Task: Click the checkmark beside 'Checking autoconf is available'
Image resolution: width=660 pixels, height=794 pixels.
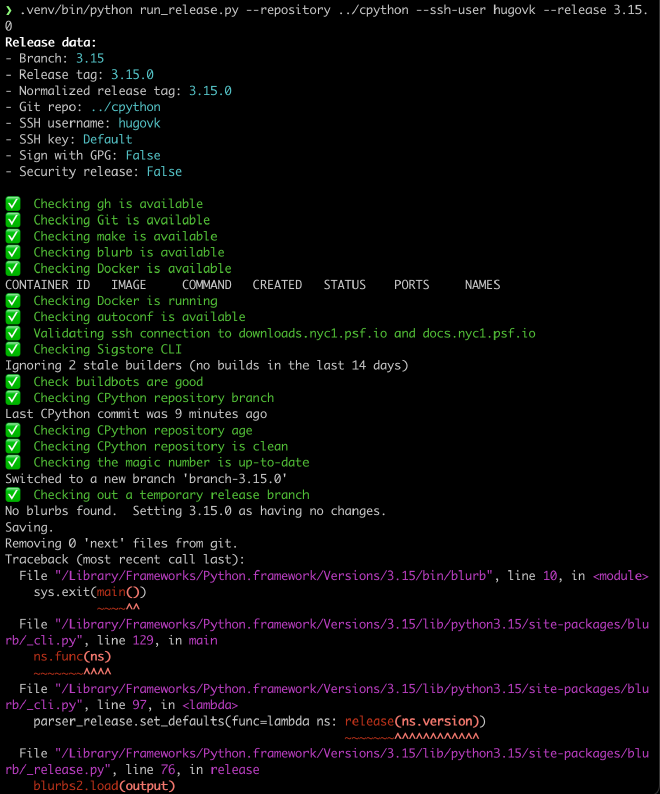Action: tap(13, 317)
